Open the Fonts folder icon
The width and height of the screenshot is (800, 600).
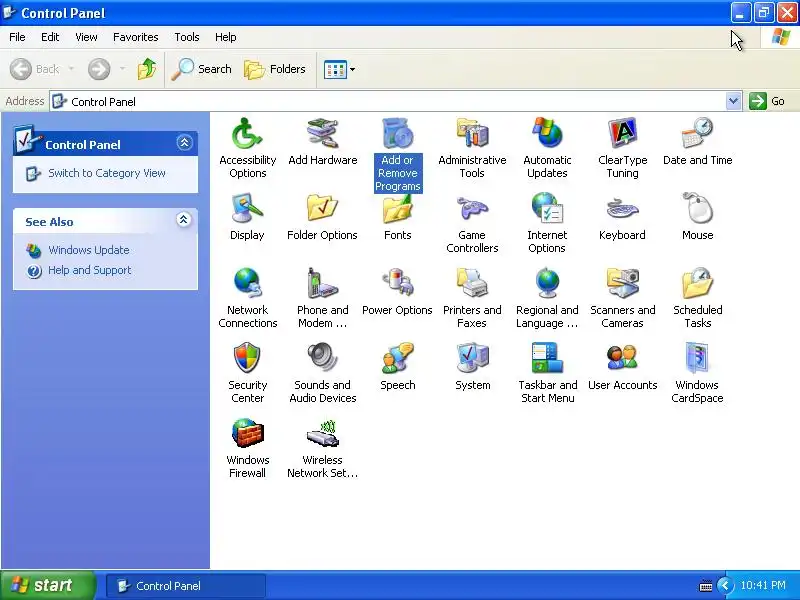point(398,217)
